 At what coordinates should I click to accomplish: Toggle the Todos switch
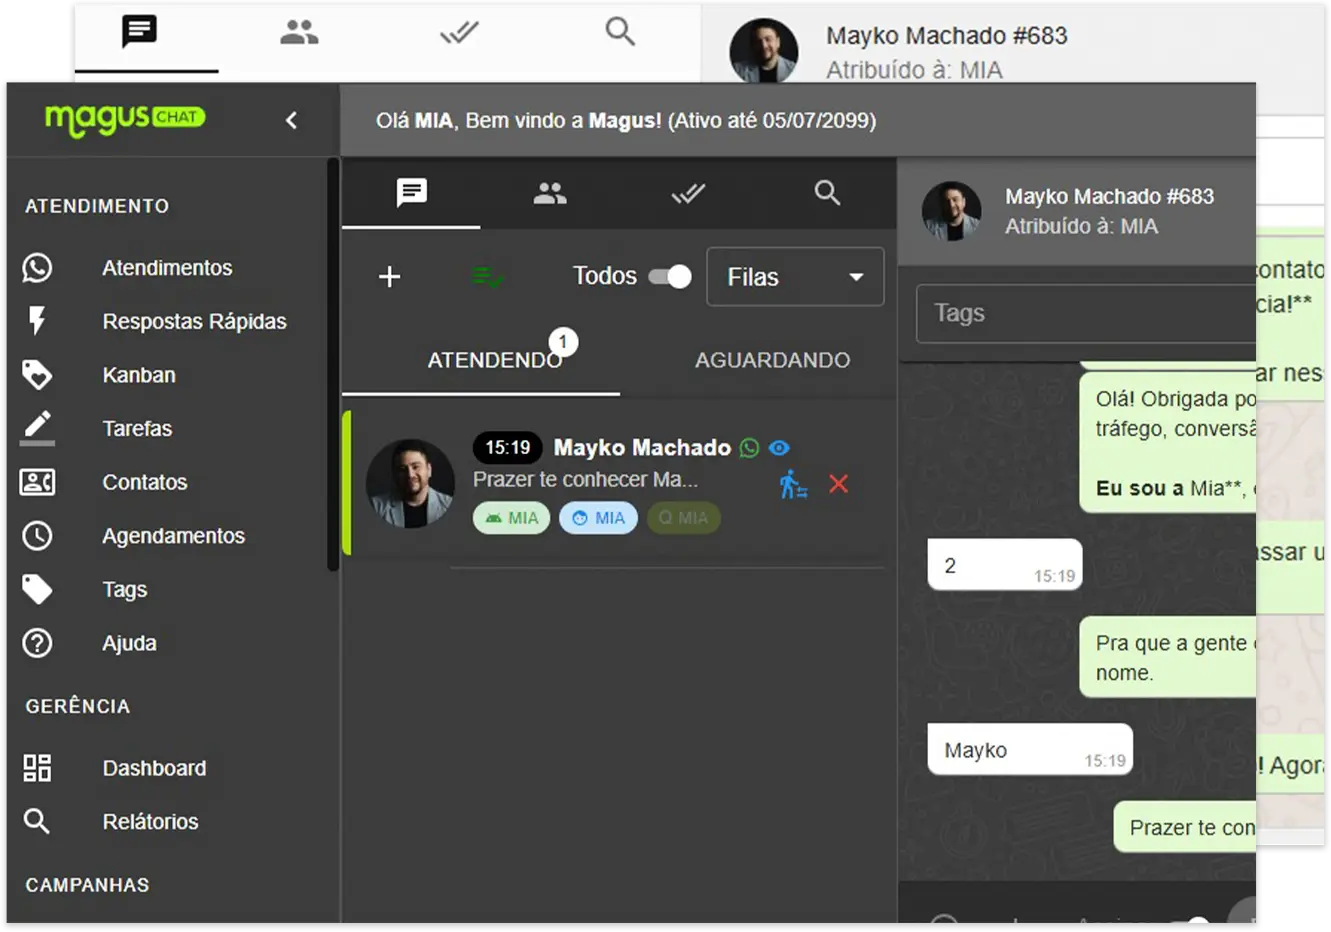coord(669,277)
